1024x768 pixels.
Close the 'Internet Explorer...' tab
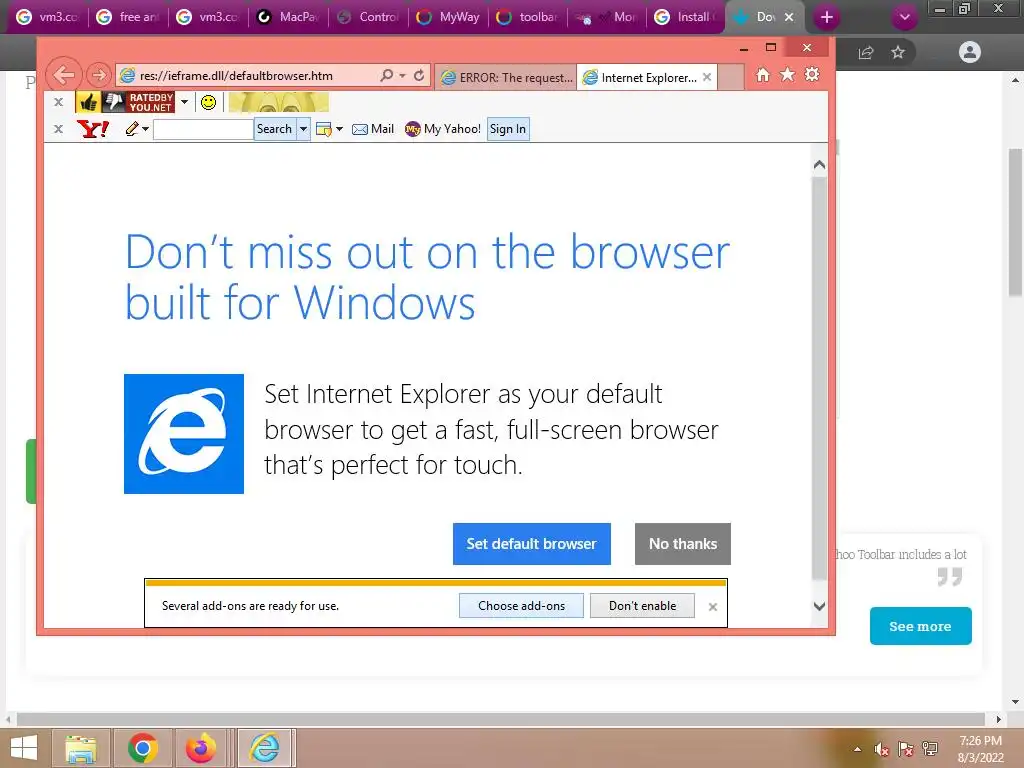pyautogui.click(x=707, y=77)
